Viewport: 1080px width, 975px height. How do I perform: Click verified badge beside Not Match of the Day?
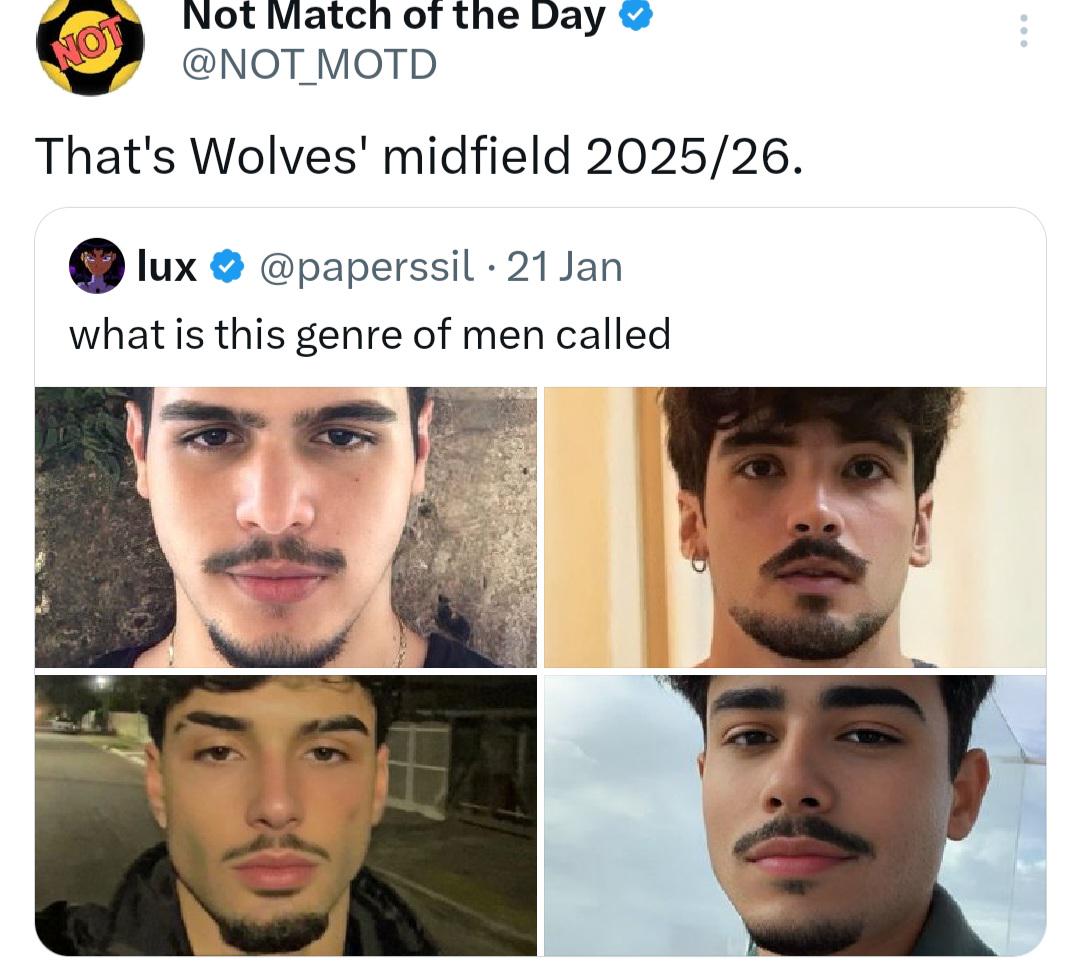coord(638,14)
